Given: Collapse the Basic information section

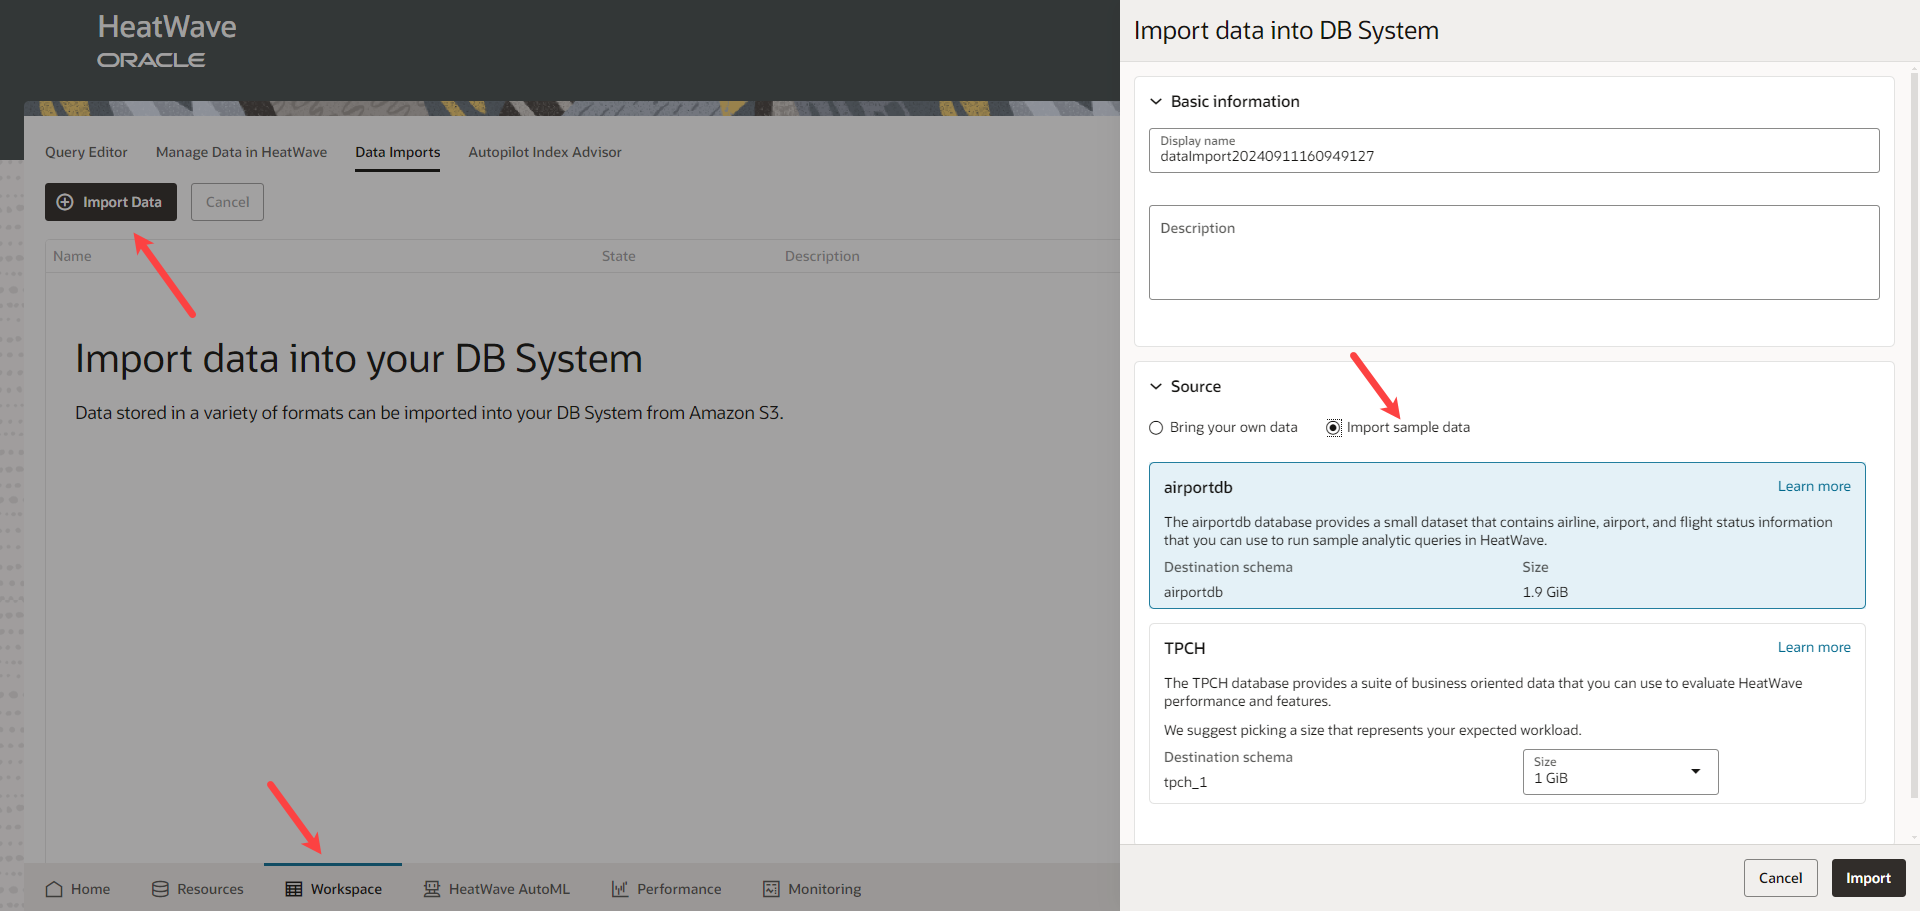Looking at the screenshot, I should [1156, 102].
